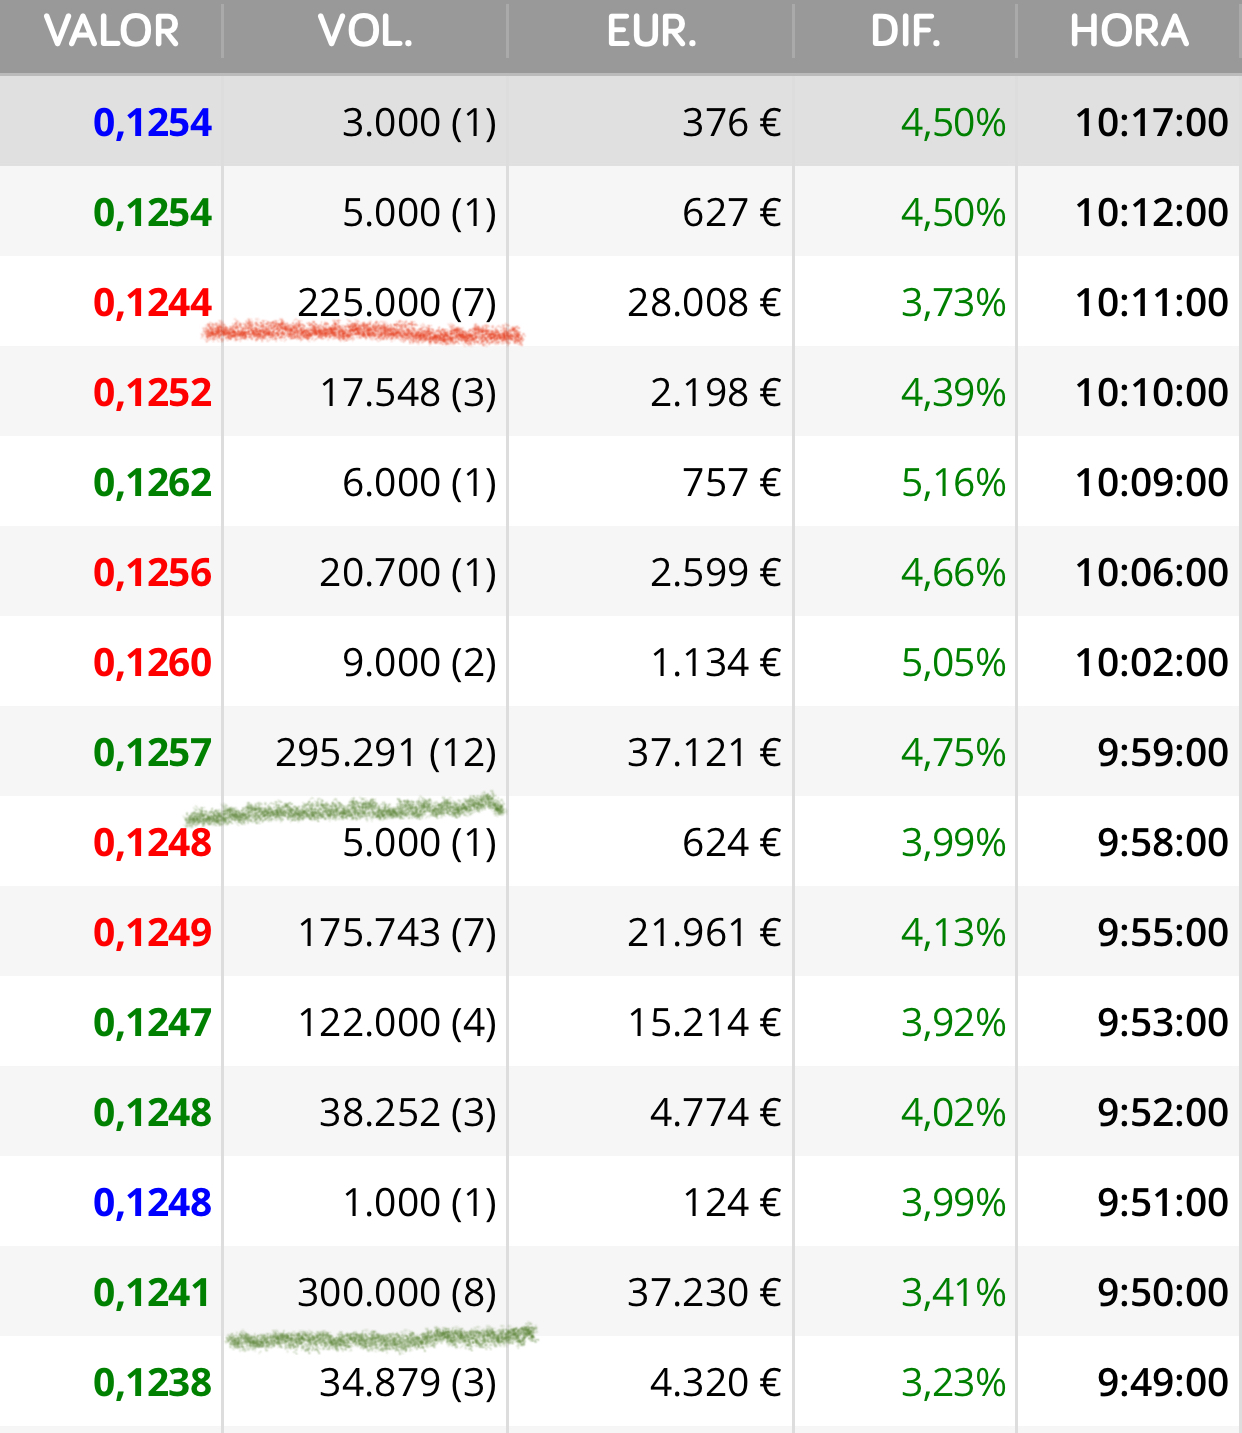The height and width of the screenshot is (1433, 1242).
Task: Click the DIF. column header
Action: point(905,31)
